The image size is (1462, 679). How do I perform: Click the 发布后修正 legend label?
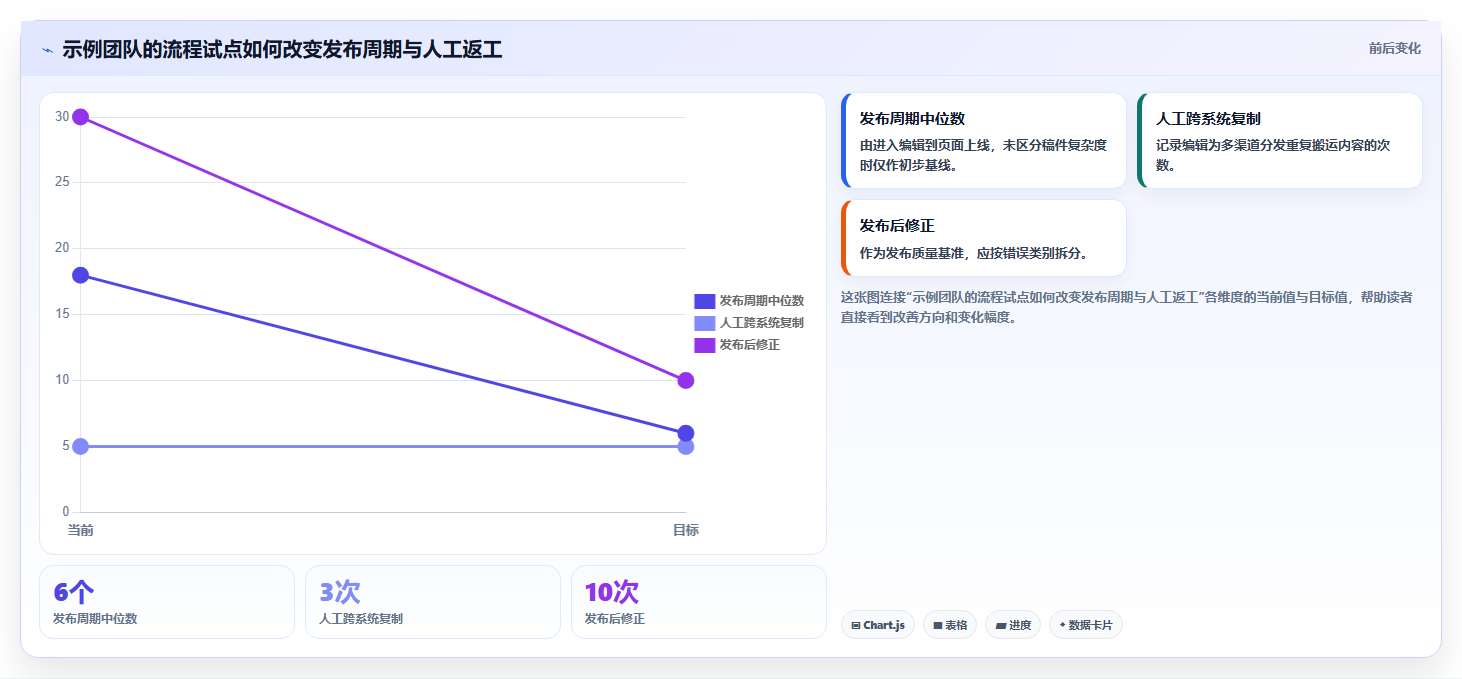point(749,345)
